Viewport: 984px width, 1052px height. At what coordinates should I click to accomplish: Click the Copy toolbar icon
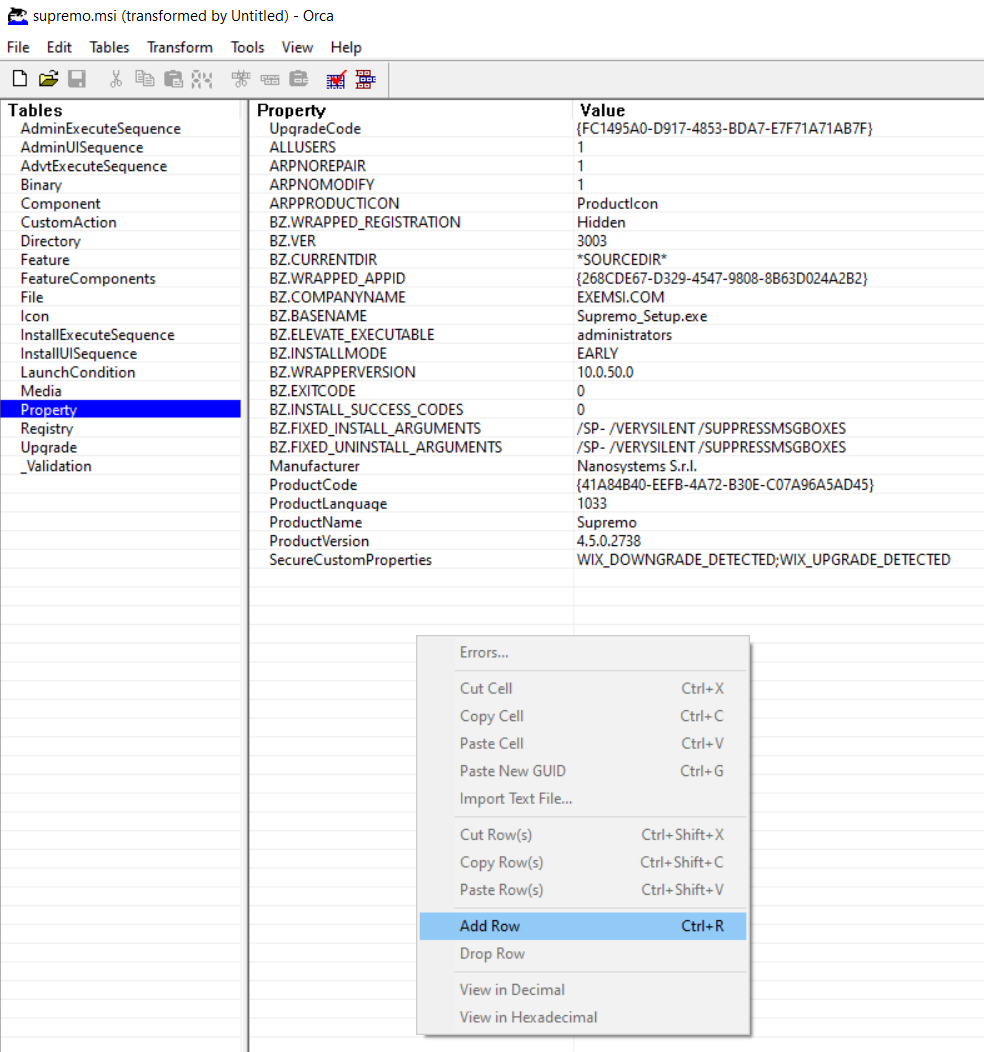coord(145,79)
